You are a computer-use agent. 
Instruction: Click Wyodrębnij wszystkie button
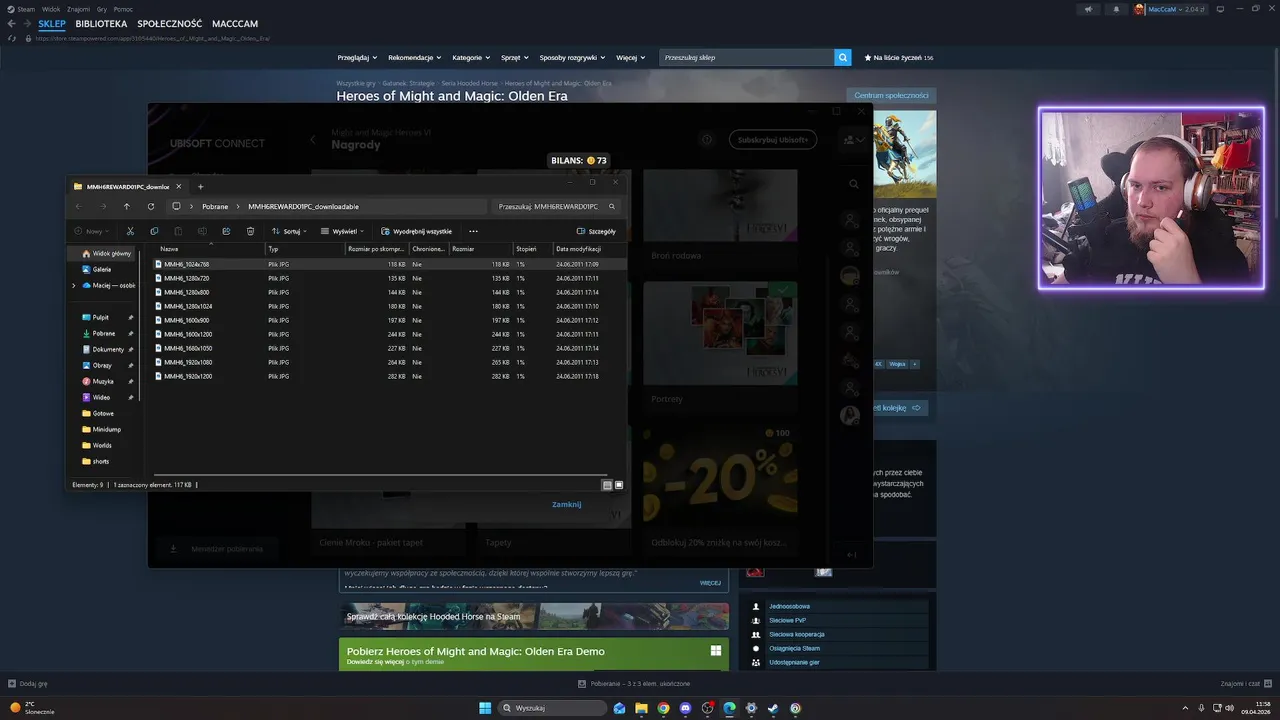tap(416, 231)
